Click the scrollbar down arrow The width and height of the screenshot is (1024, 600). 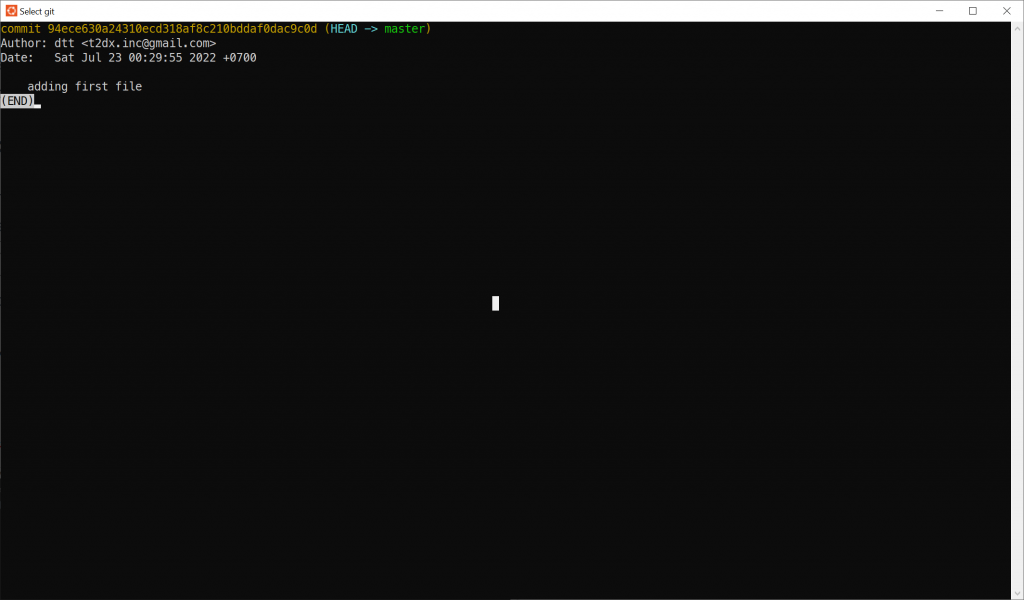click(1017, 593)
